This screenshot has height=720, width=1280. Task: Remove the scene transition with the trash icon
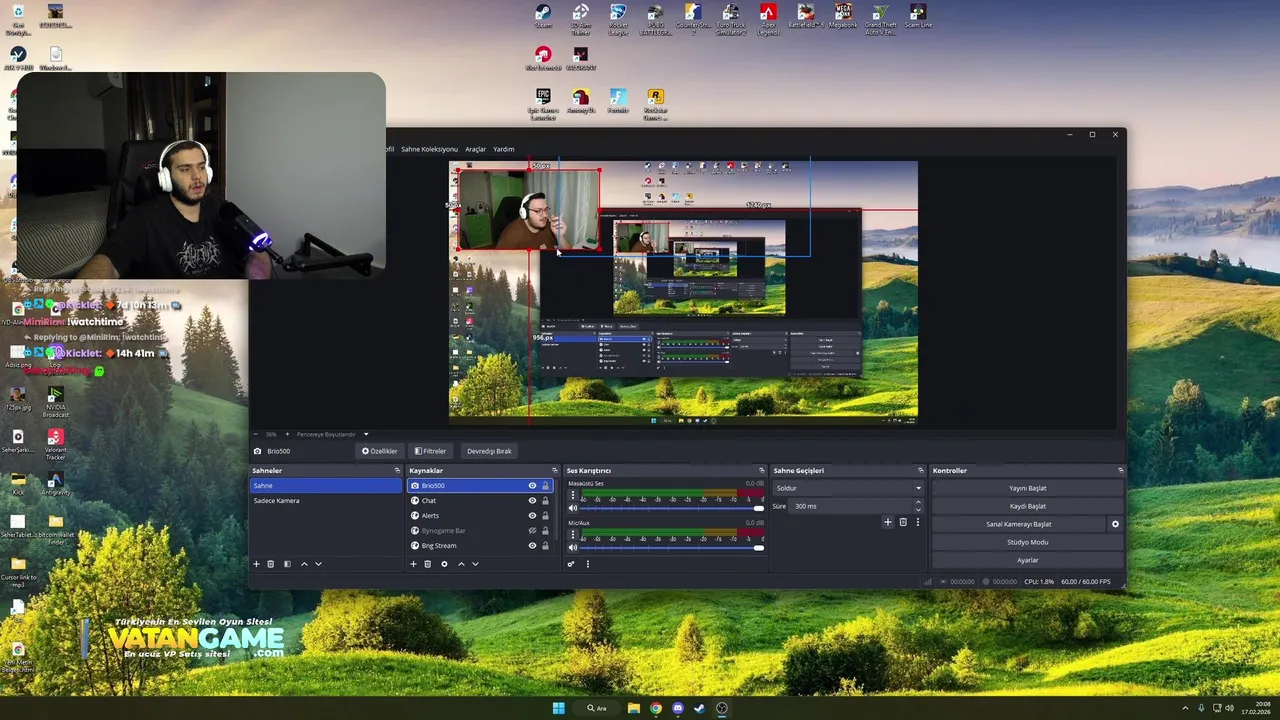click(x=903, y=522)
